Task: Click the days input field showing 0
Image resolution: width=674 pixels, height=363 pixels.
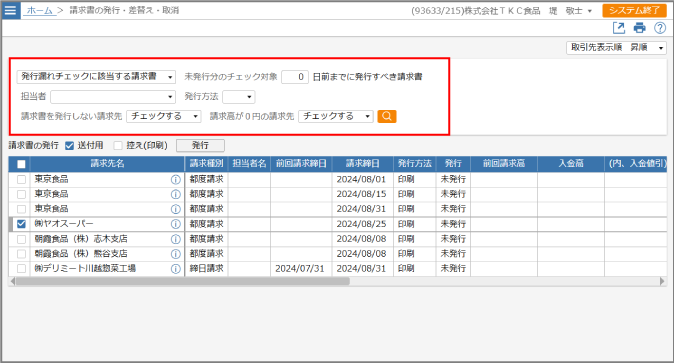Action: point(295,77)
